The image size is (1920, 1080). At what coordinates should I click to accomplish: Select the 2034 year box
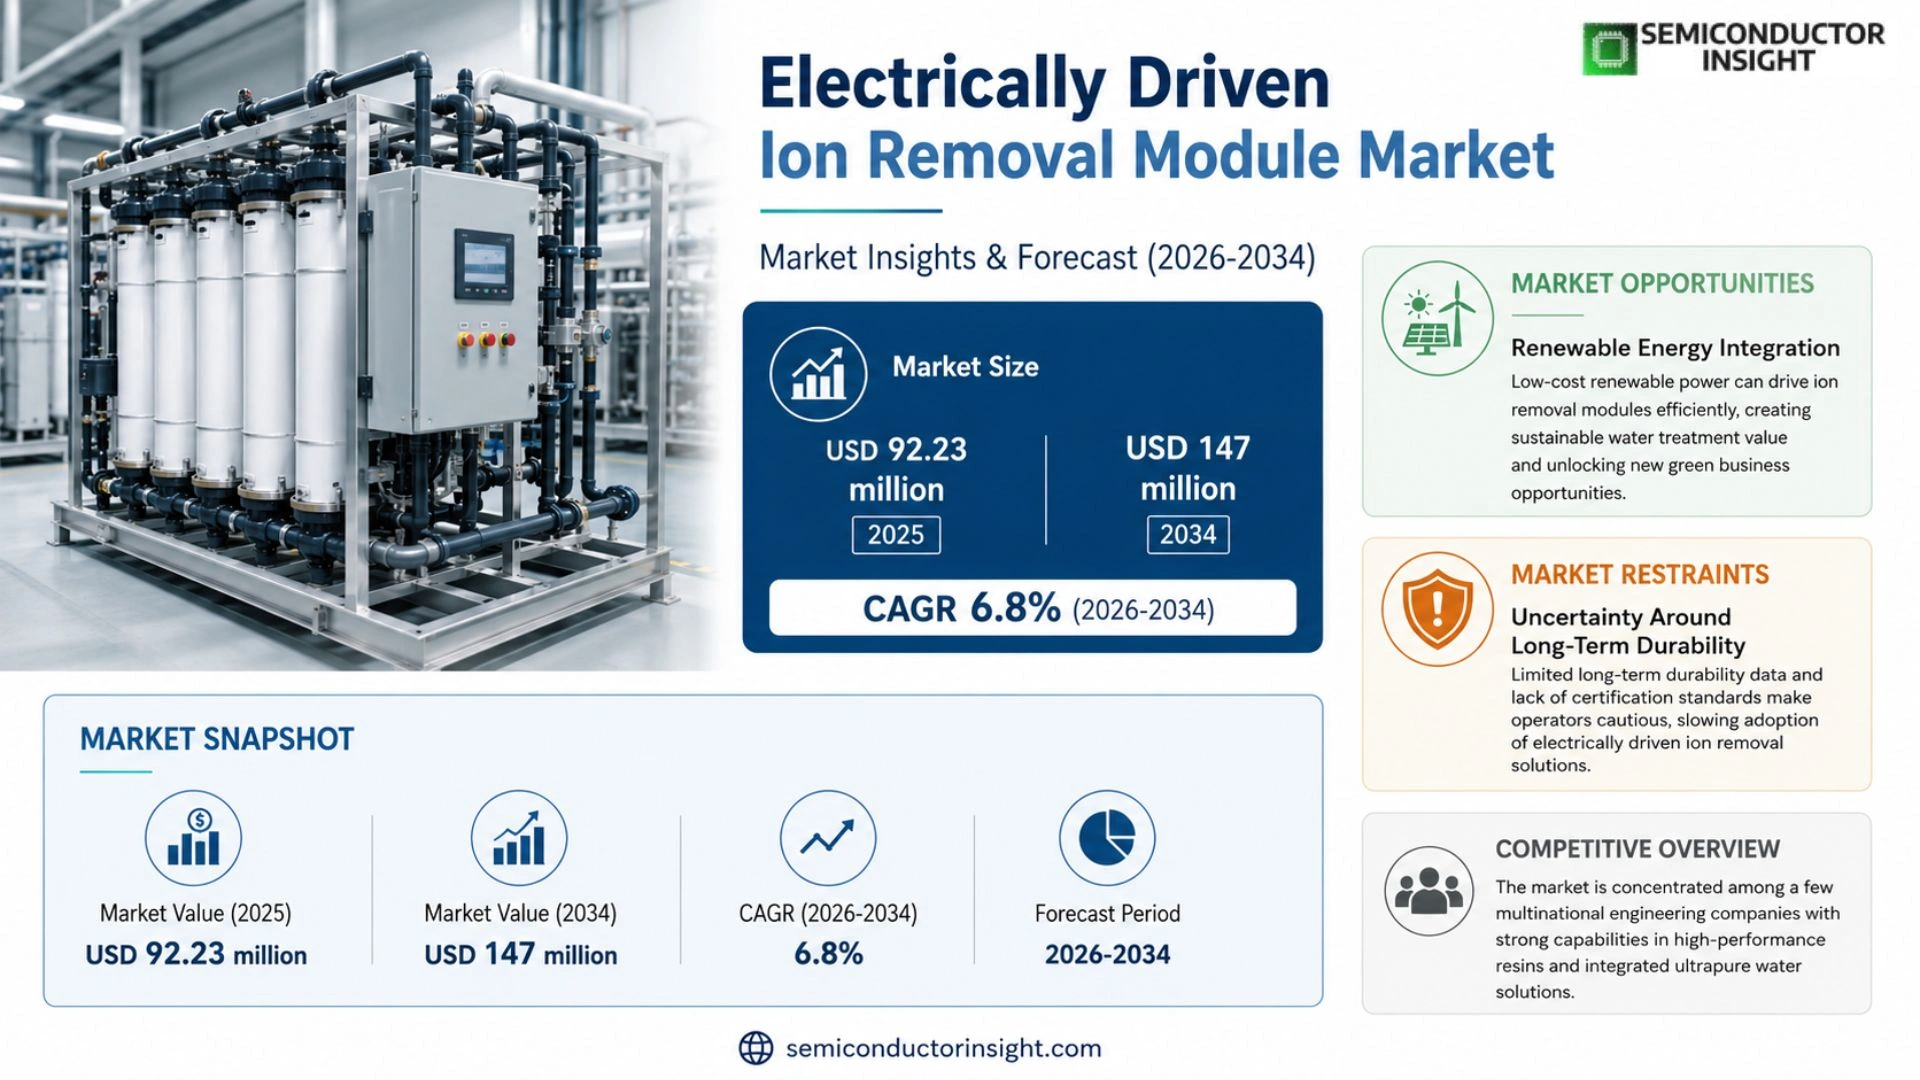(1188, 534)
